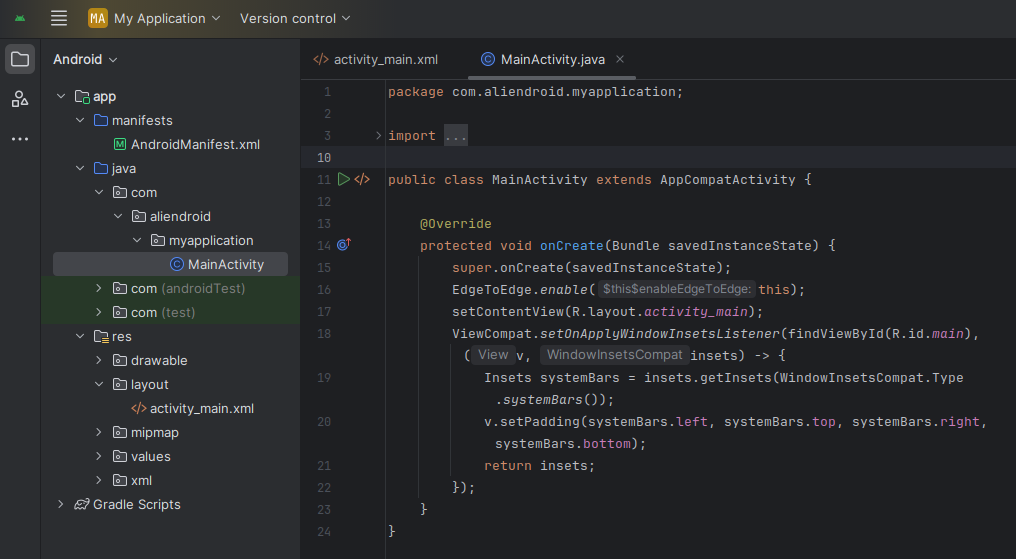
Task: Show more tool windows ellipsis
Action: [20, 139]
